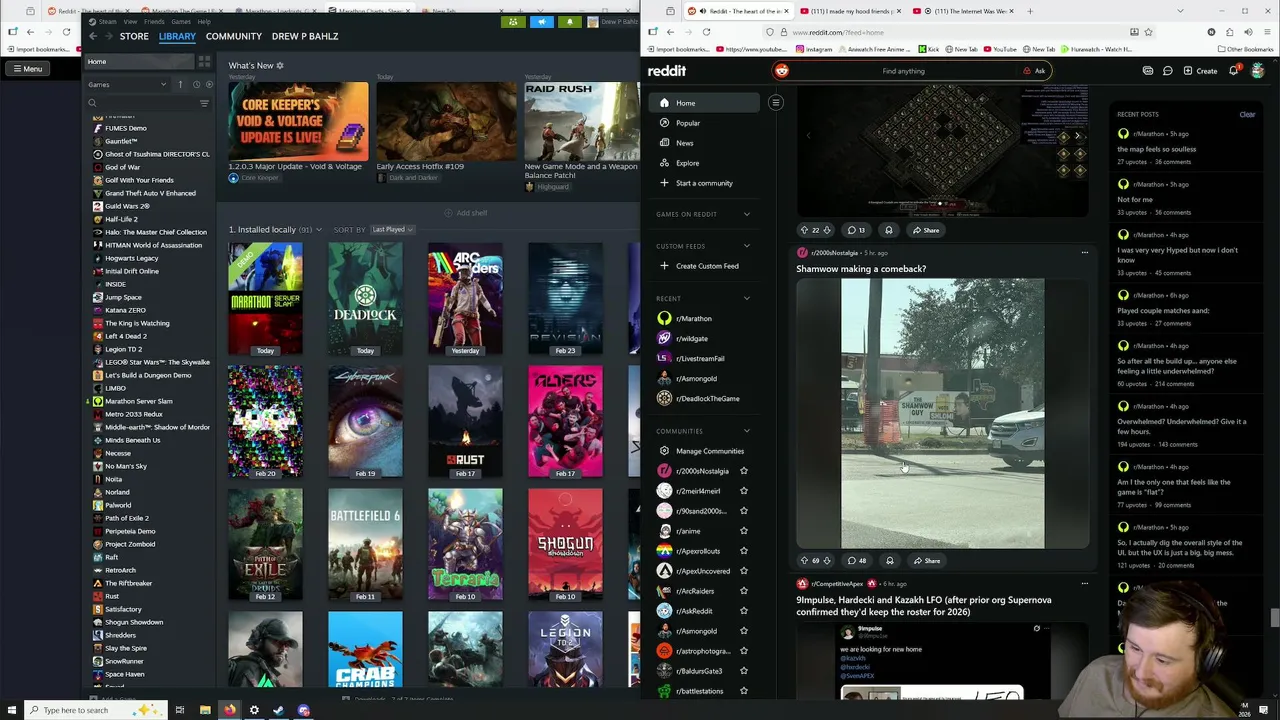The width and height of the screenshot is (1280, 720).
Task: Go back with Steam back arrow
Action: [93, 36]
